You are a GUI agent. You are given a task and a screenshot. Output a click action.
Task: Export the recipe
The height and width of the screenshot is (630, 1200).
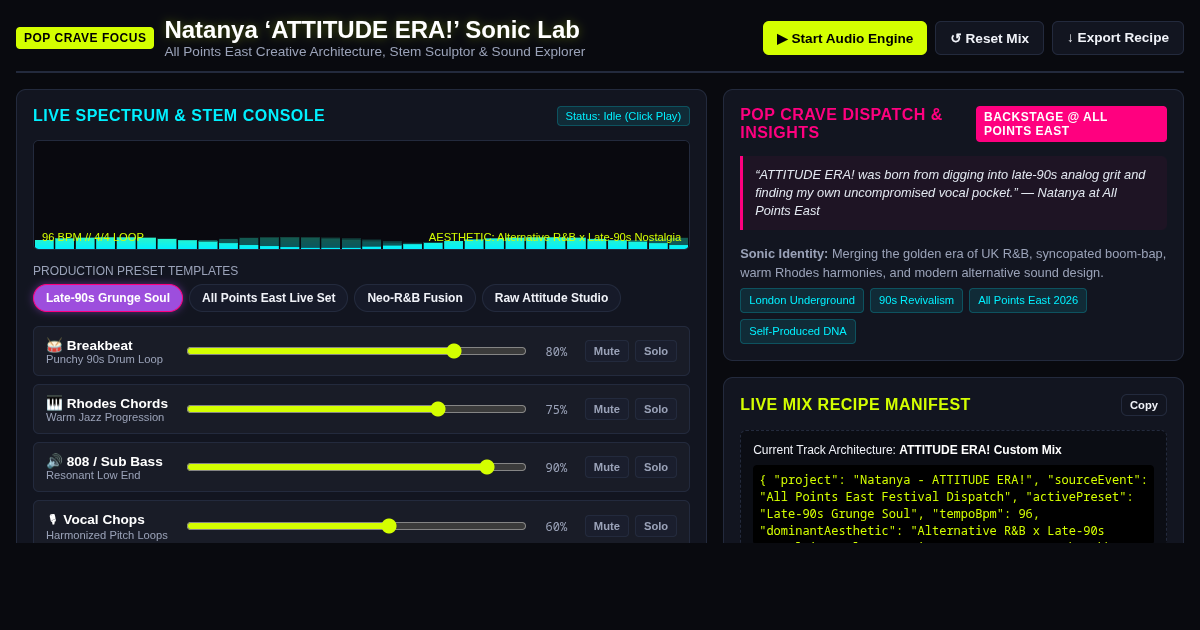click(x=1118, y=38)
